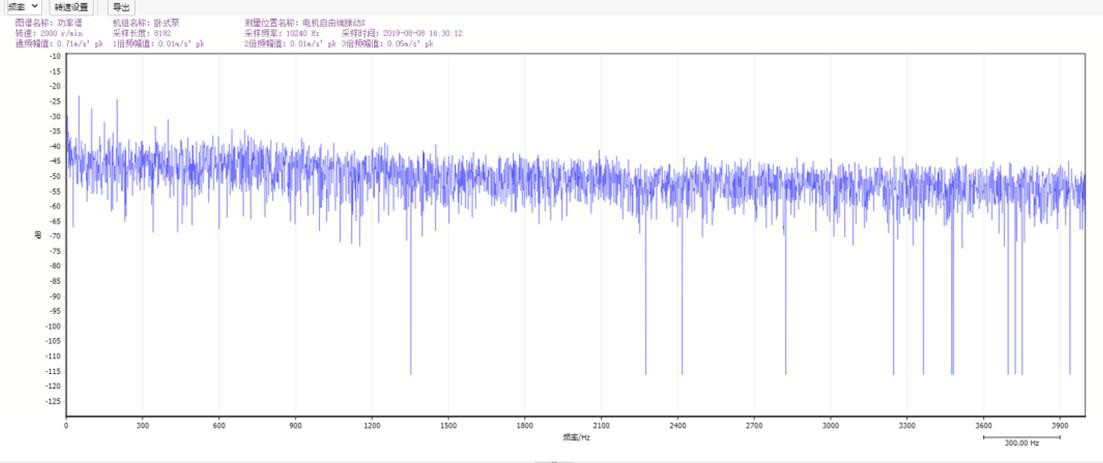The height and width of the screenshot is (463, 1103).
Task: Click the -125 tick on dB axis
Action: (x=53, y=401)
